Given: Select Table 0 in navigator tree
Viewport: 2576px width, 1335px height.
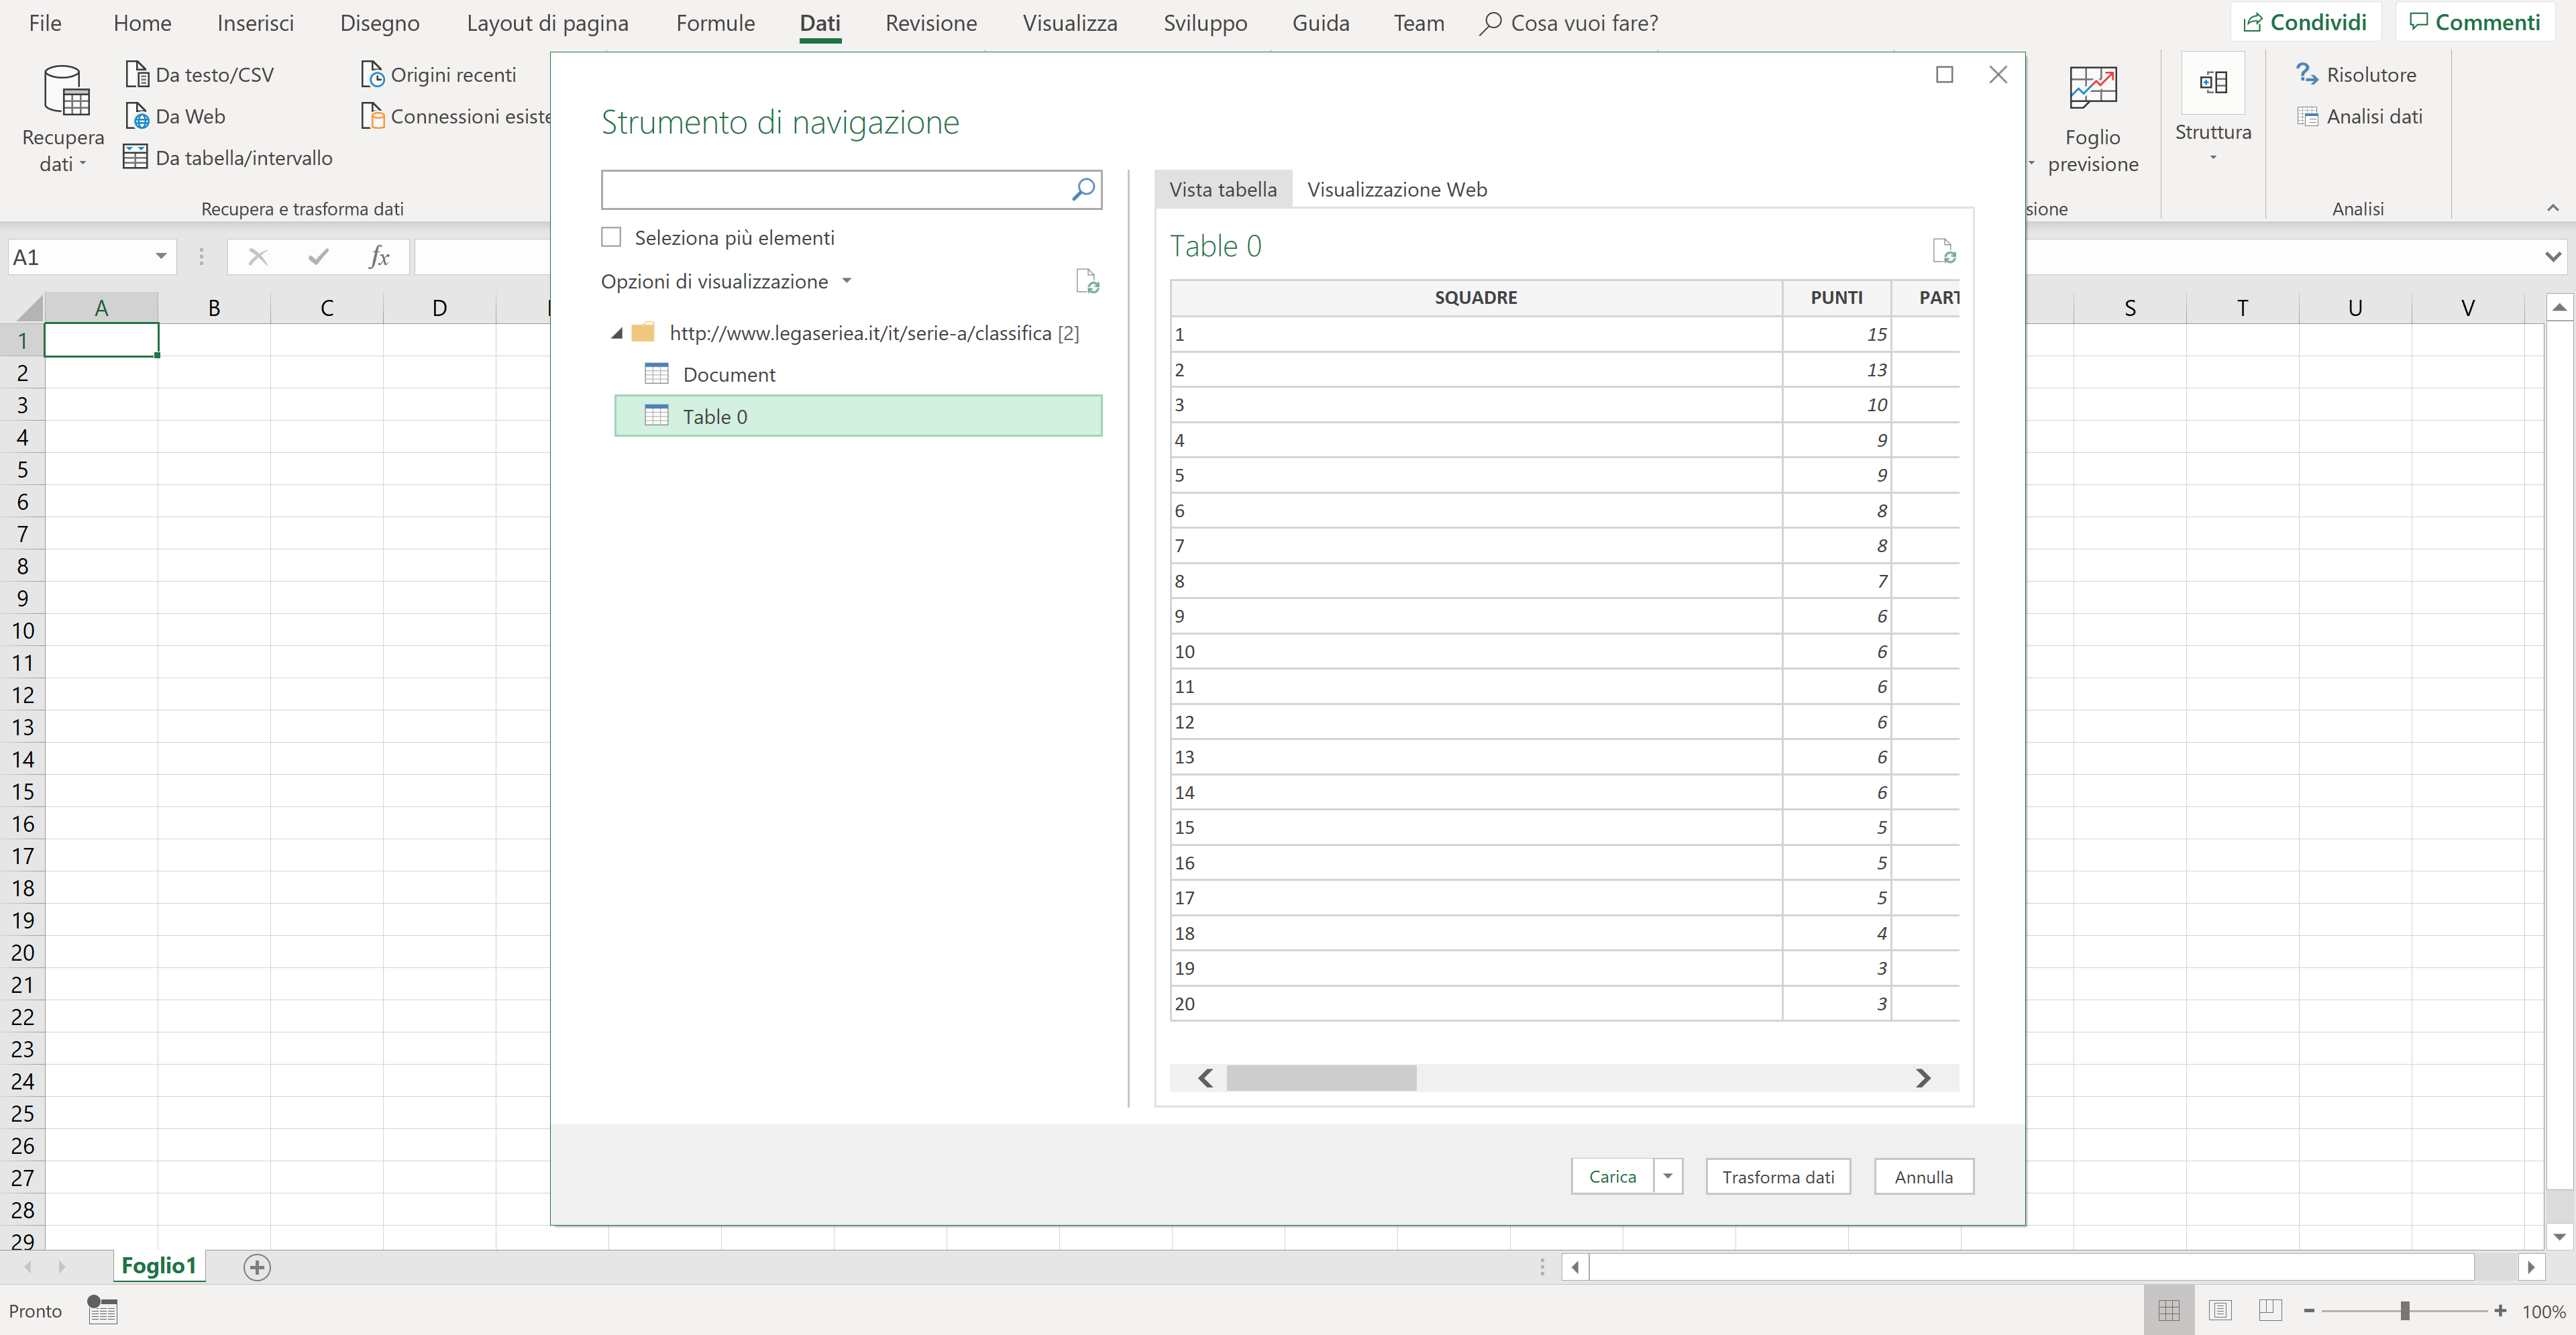Looking at the screenshot, I should coord(858,416).
